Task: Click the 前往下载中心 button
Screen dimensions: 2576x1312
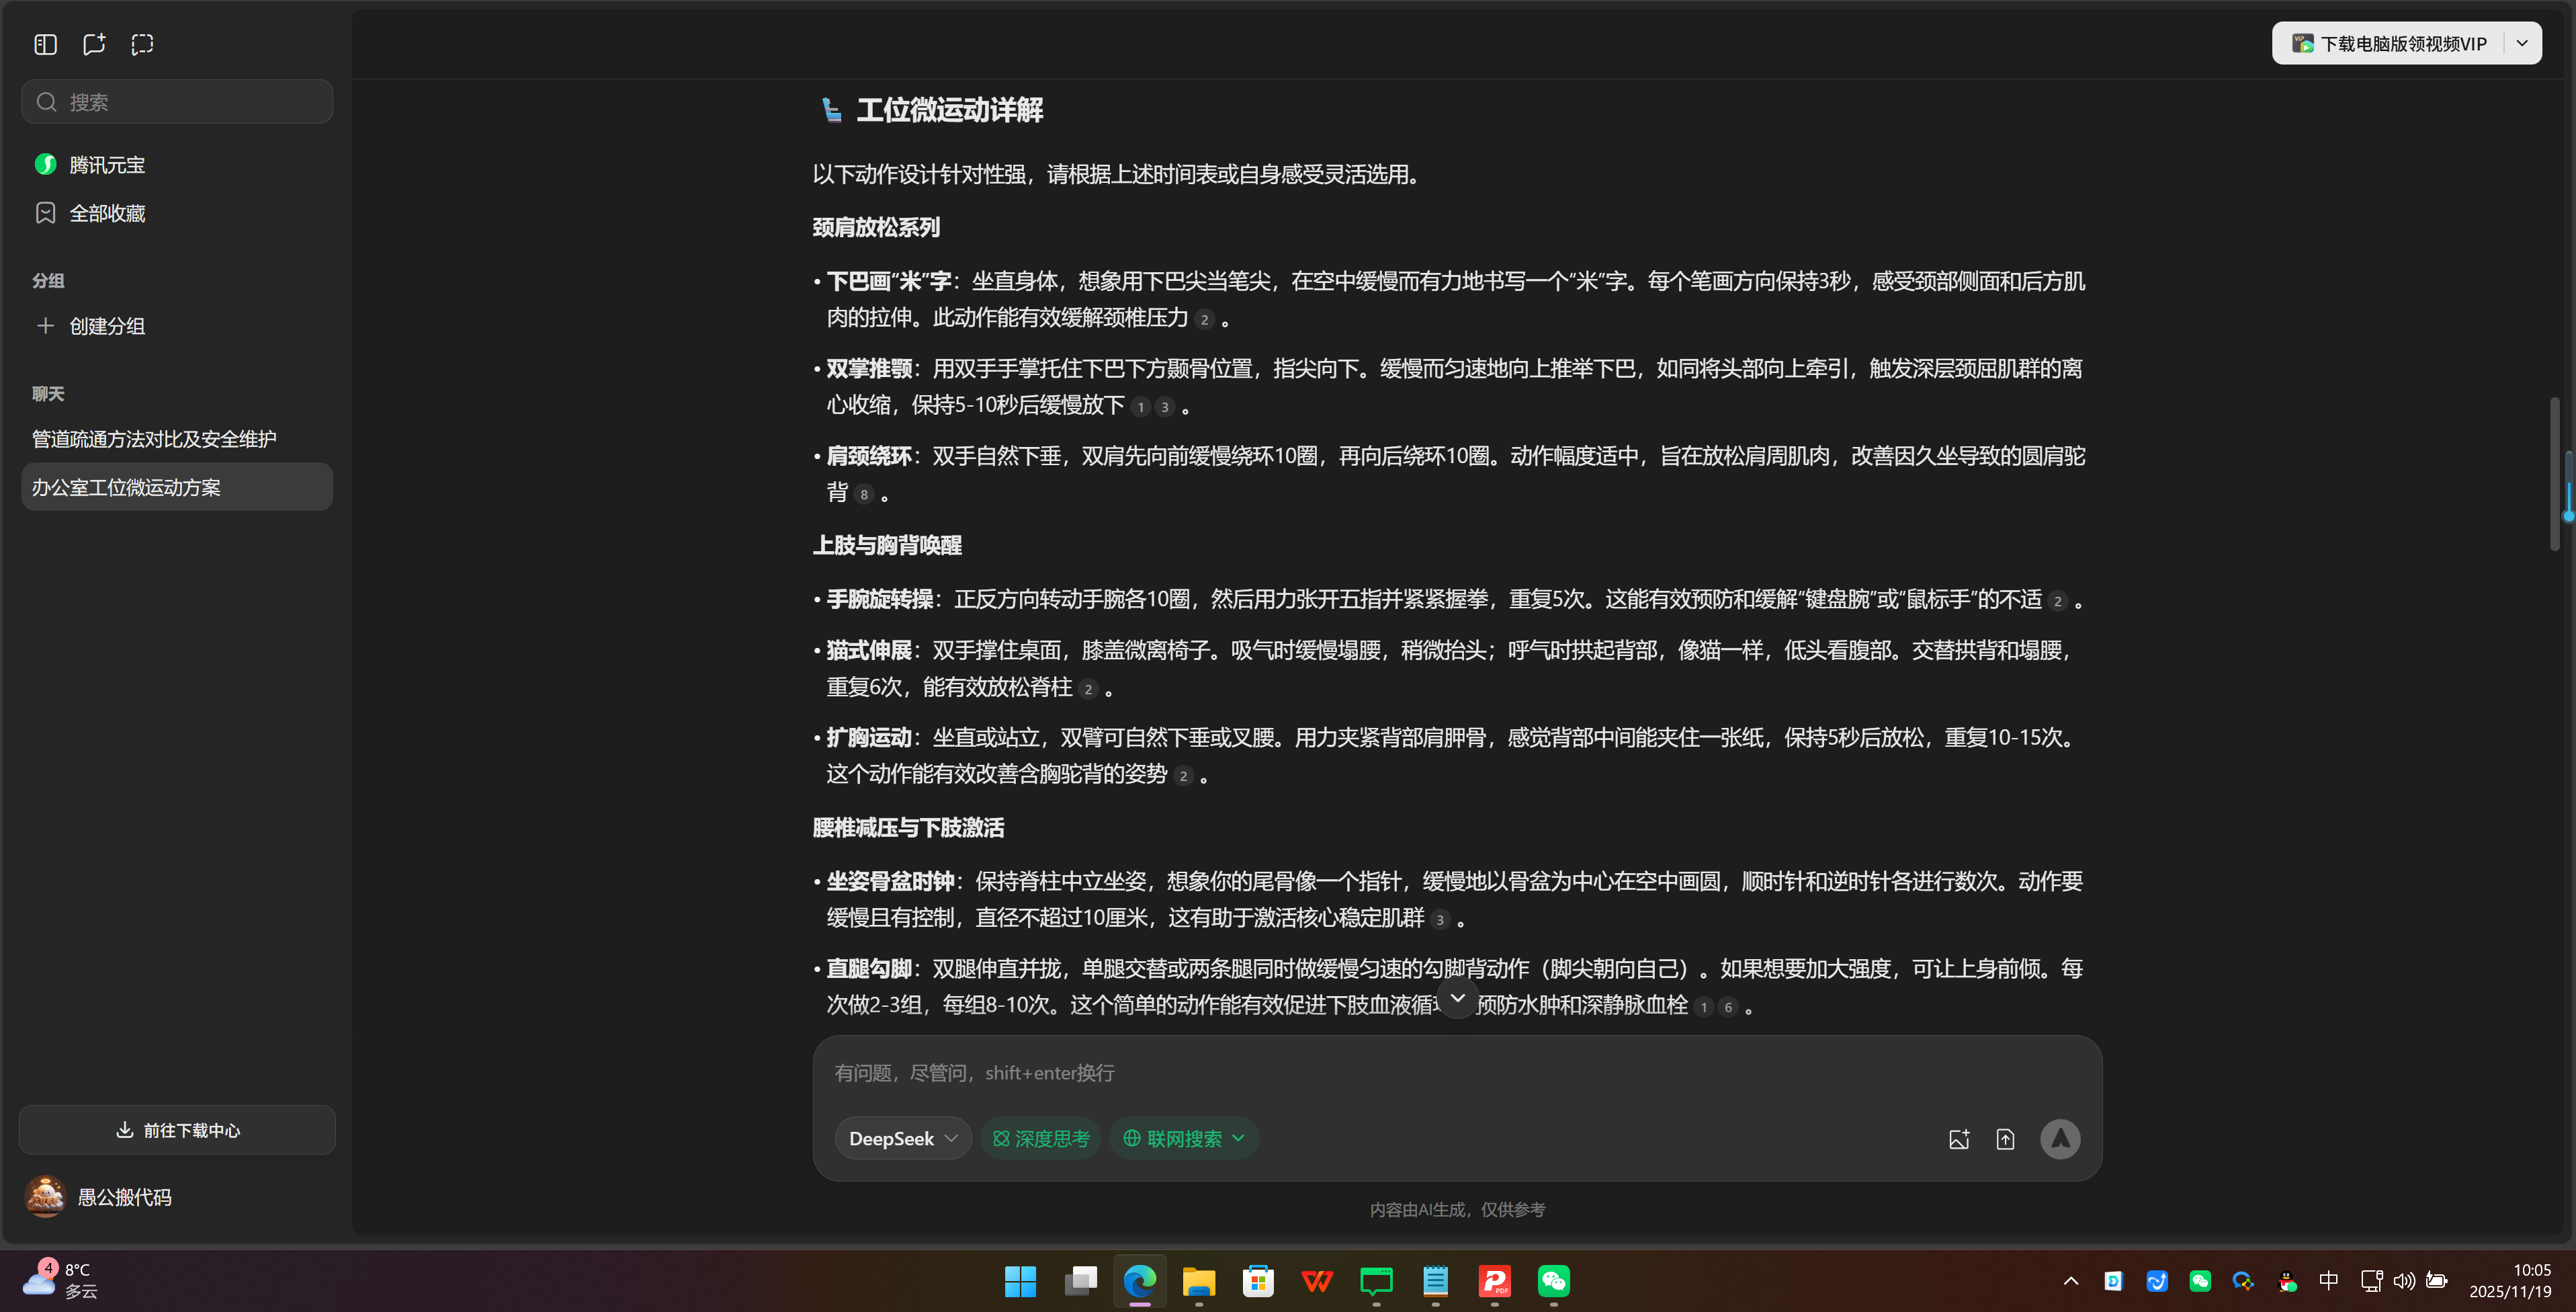Action: click(177, 1130)
